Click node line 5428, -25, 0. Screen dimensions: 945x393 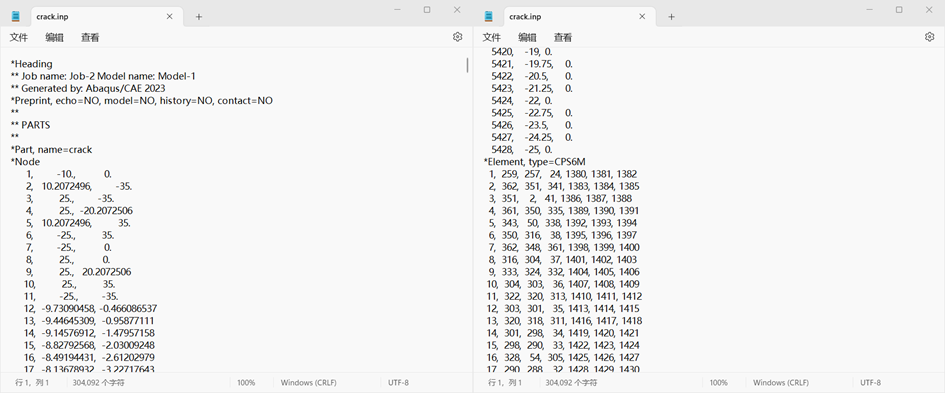click(x=522, y=149)
